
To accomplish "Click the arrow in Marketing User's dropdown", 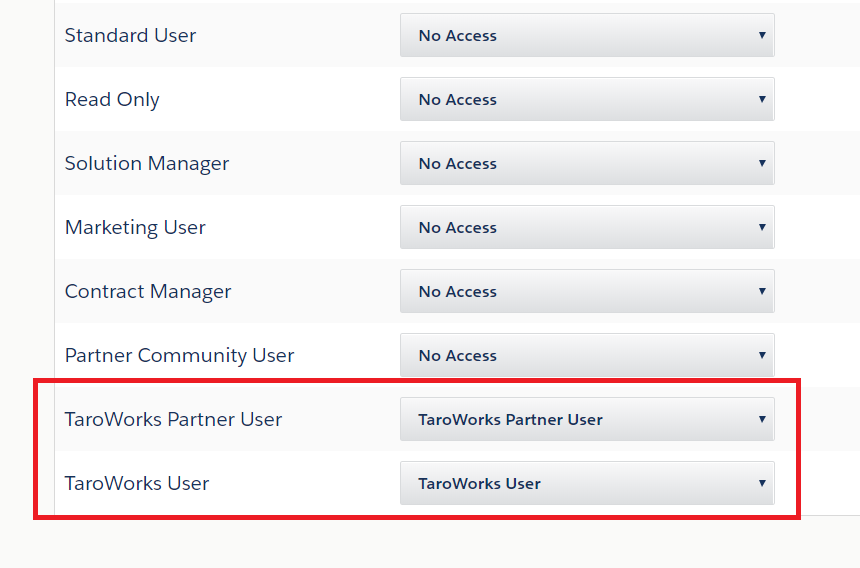I will [761, 227].
